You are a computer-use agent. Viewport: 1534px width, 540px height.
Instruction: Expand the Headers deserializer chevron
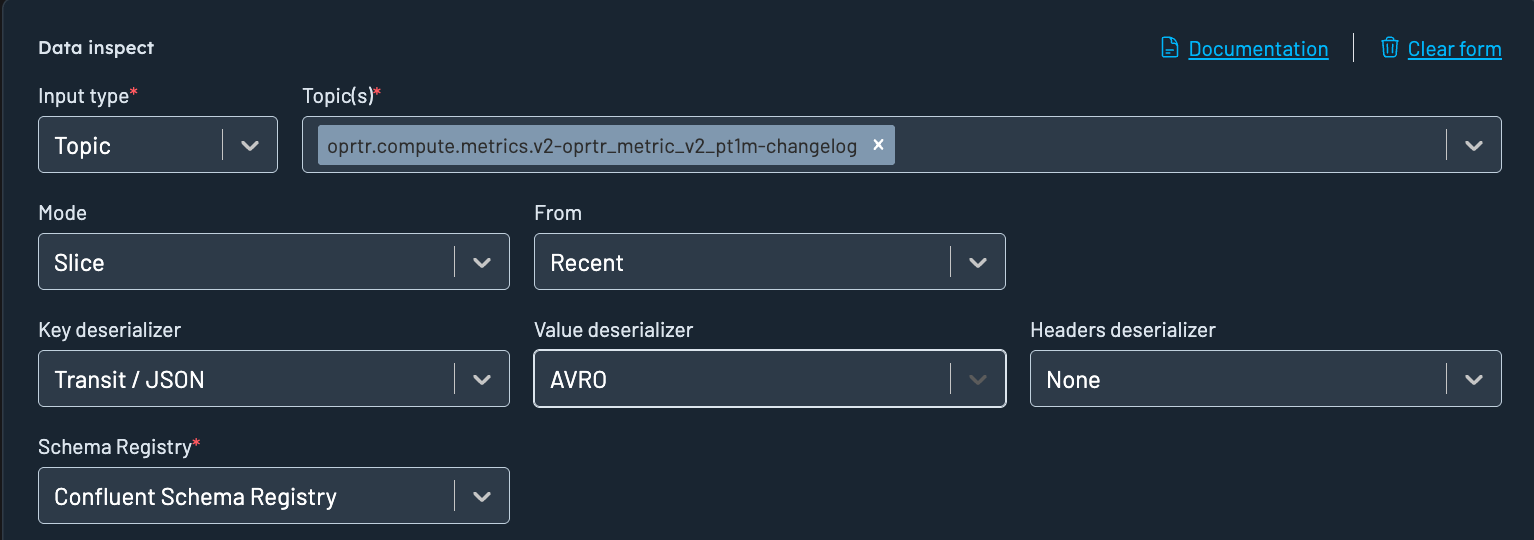[1473, 380]
